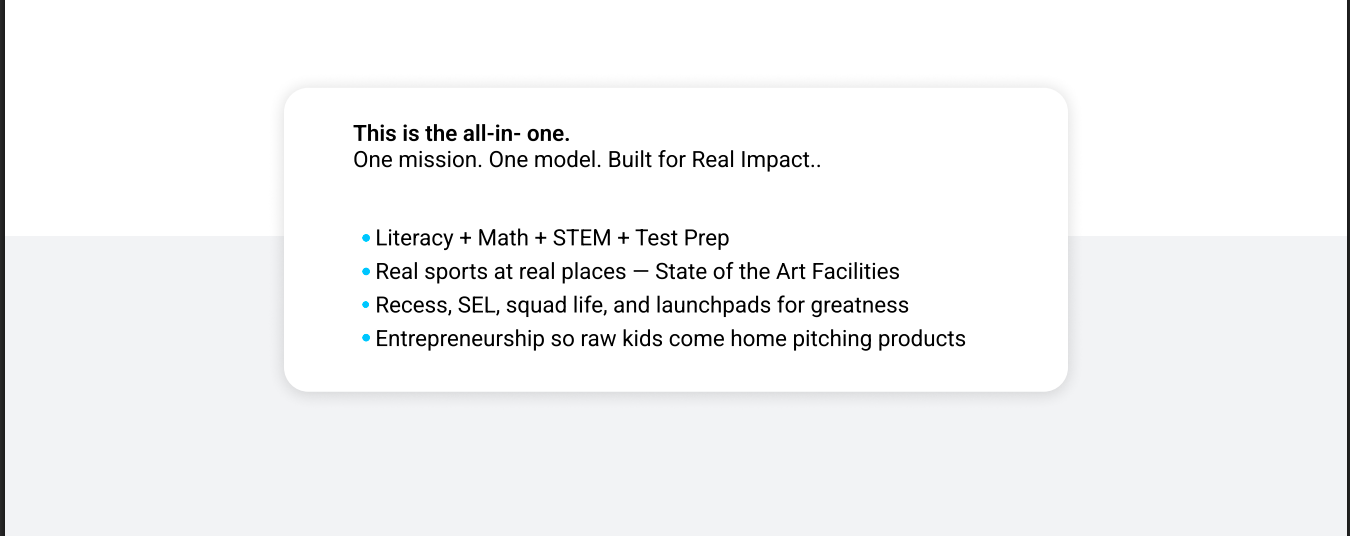Viewport: 1350px width, 536px height.
Task: Click the "Built for Real Impact.." phrase
Action: [x=714, y=160]
